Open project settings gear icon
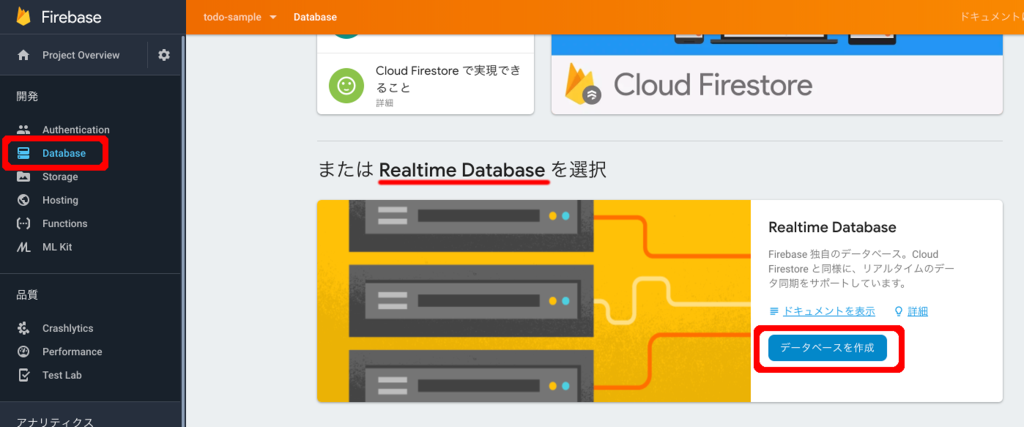 coord(164,55)
